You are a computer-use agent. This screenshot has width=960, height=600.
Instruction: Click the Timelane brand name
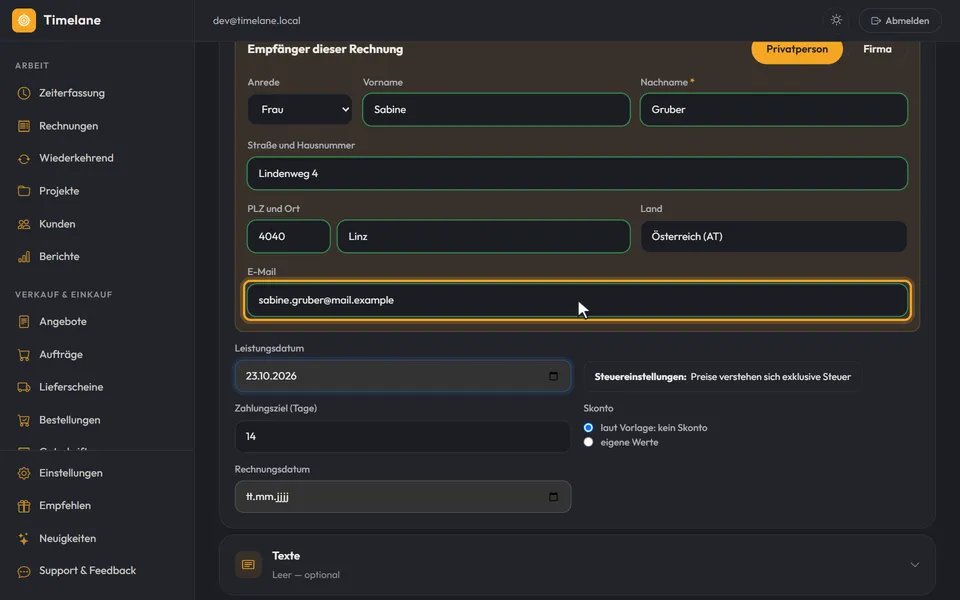72,20
